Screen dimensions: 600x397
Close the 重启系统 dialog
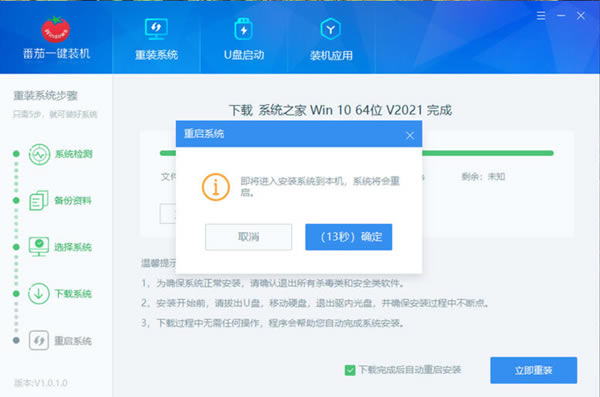click(410, 135)
